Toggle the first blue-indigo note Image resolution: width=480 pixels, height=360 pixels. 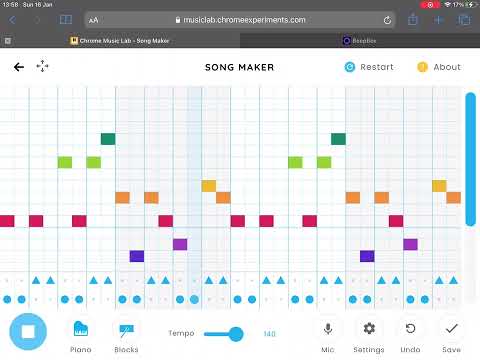137,256
